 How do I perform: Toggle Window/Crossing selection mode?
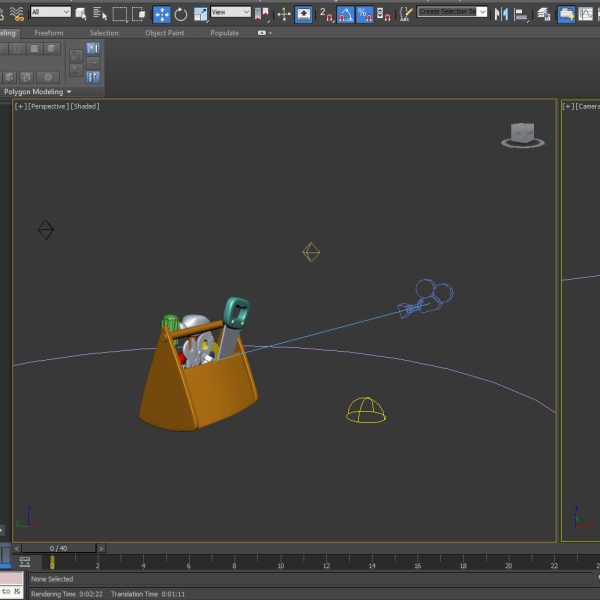click(139, 14)
